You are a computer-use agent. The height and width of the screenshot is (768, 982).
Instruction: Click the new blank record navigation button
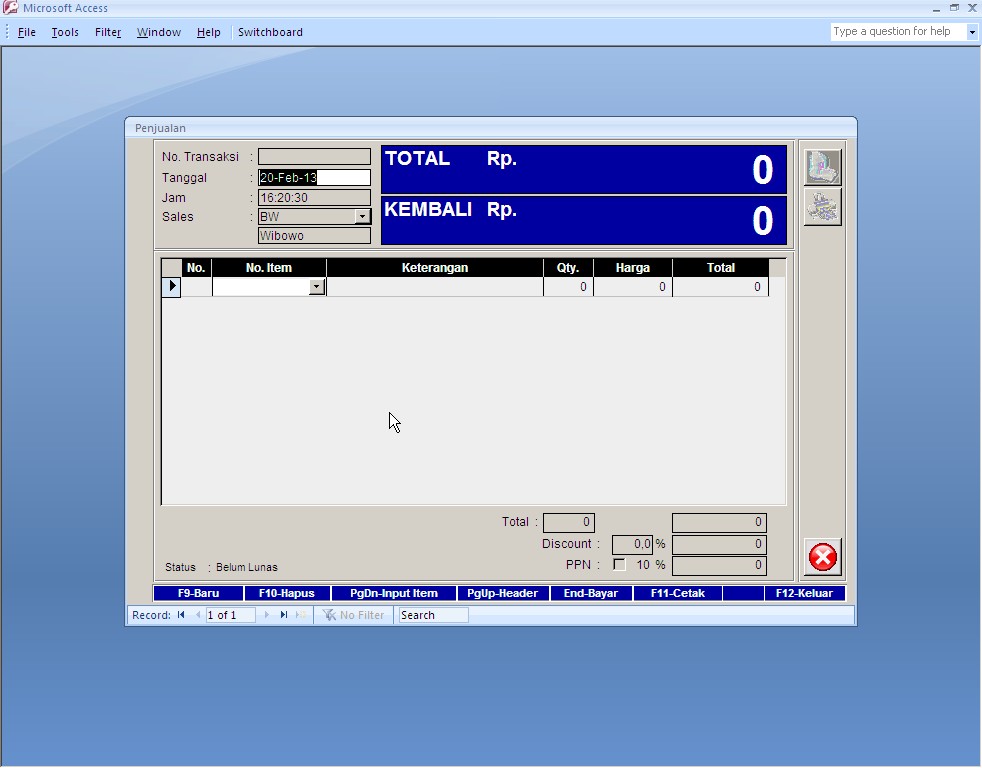301,615
